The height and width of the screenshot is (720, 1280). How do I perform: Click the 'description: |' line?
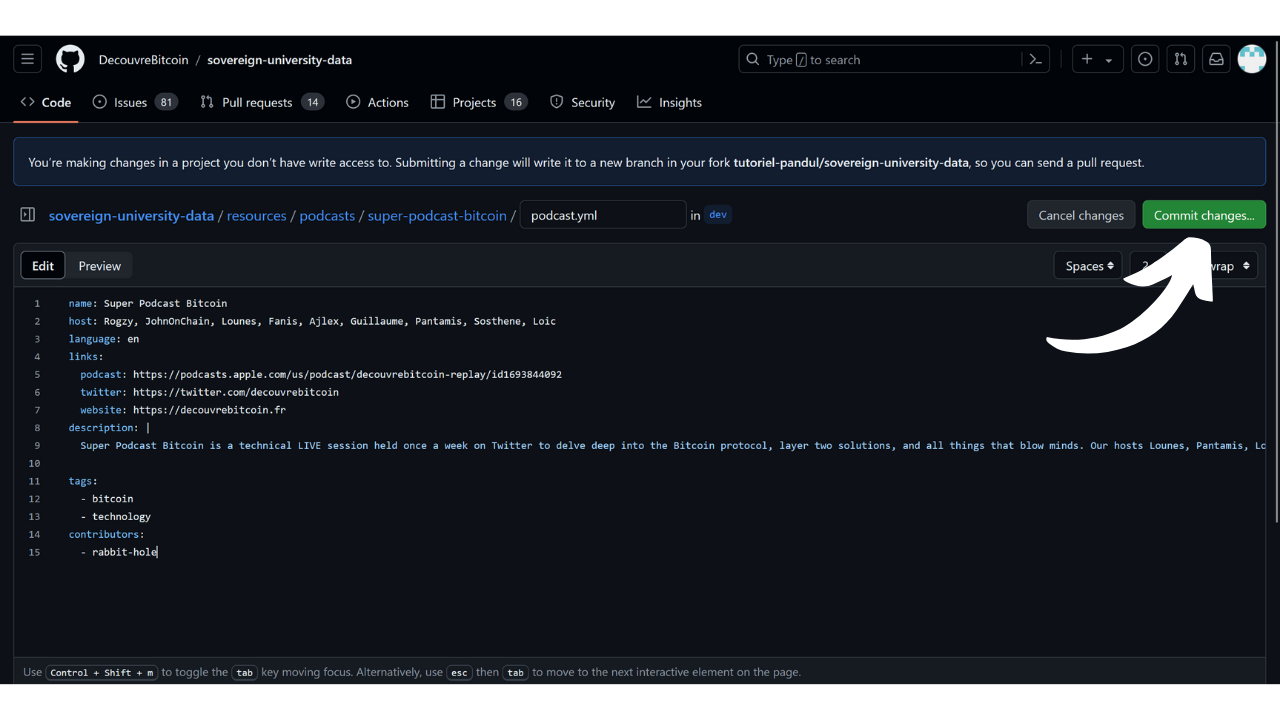click(109, 428)
